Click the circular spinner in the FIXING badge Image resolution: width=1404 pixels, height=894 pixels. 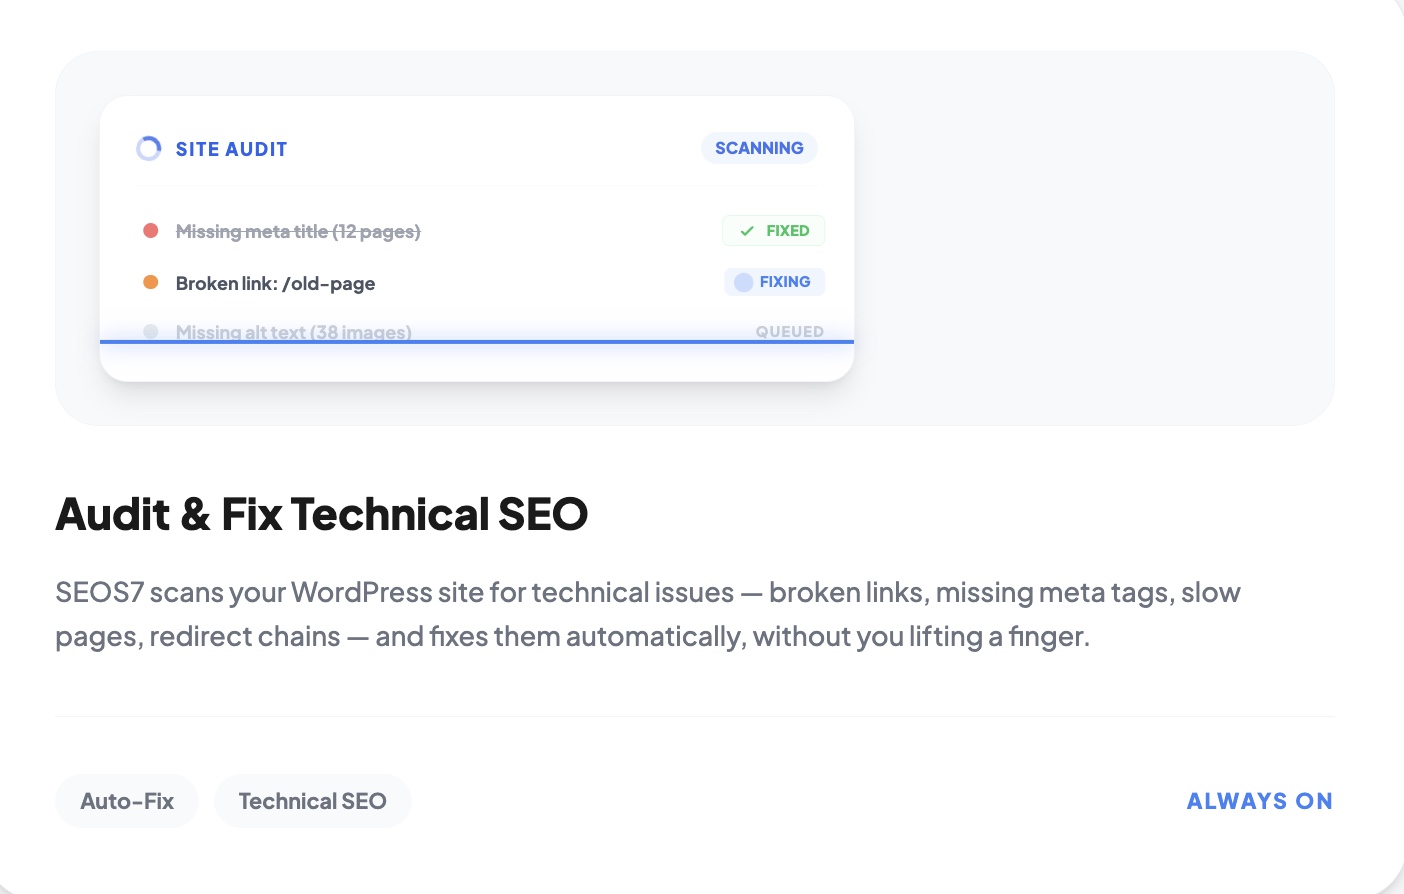(x=743, y=282)
